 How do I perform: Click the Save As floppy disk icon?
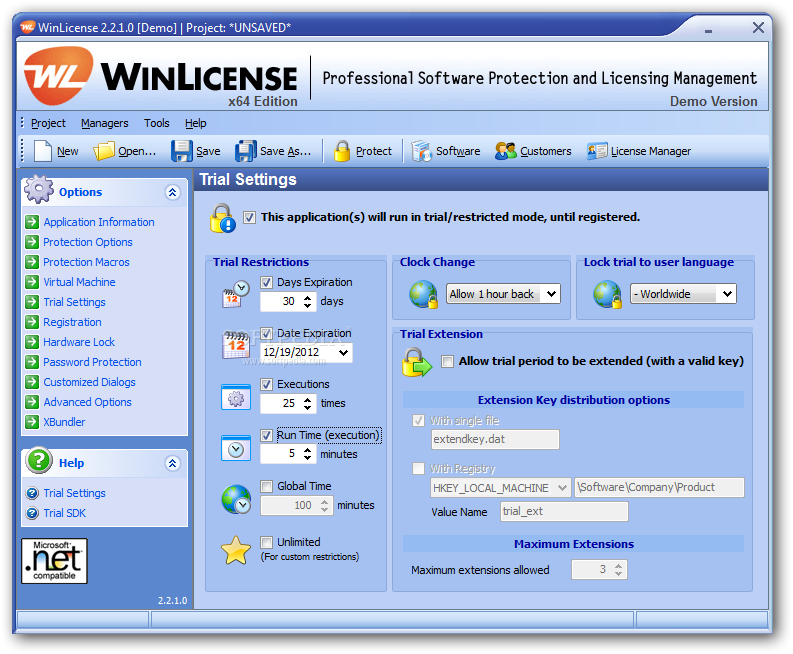(246, 151)
